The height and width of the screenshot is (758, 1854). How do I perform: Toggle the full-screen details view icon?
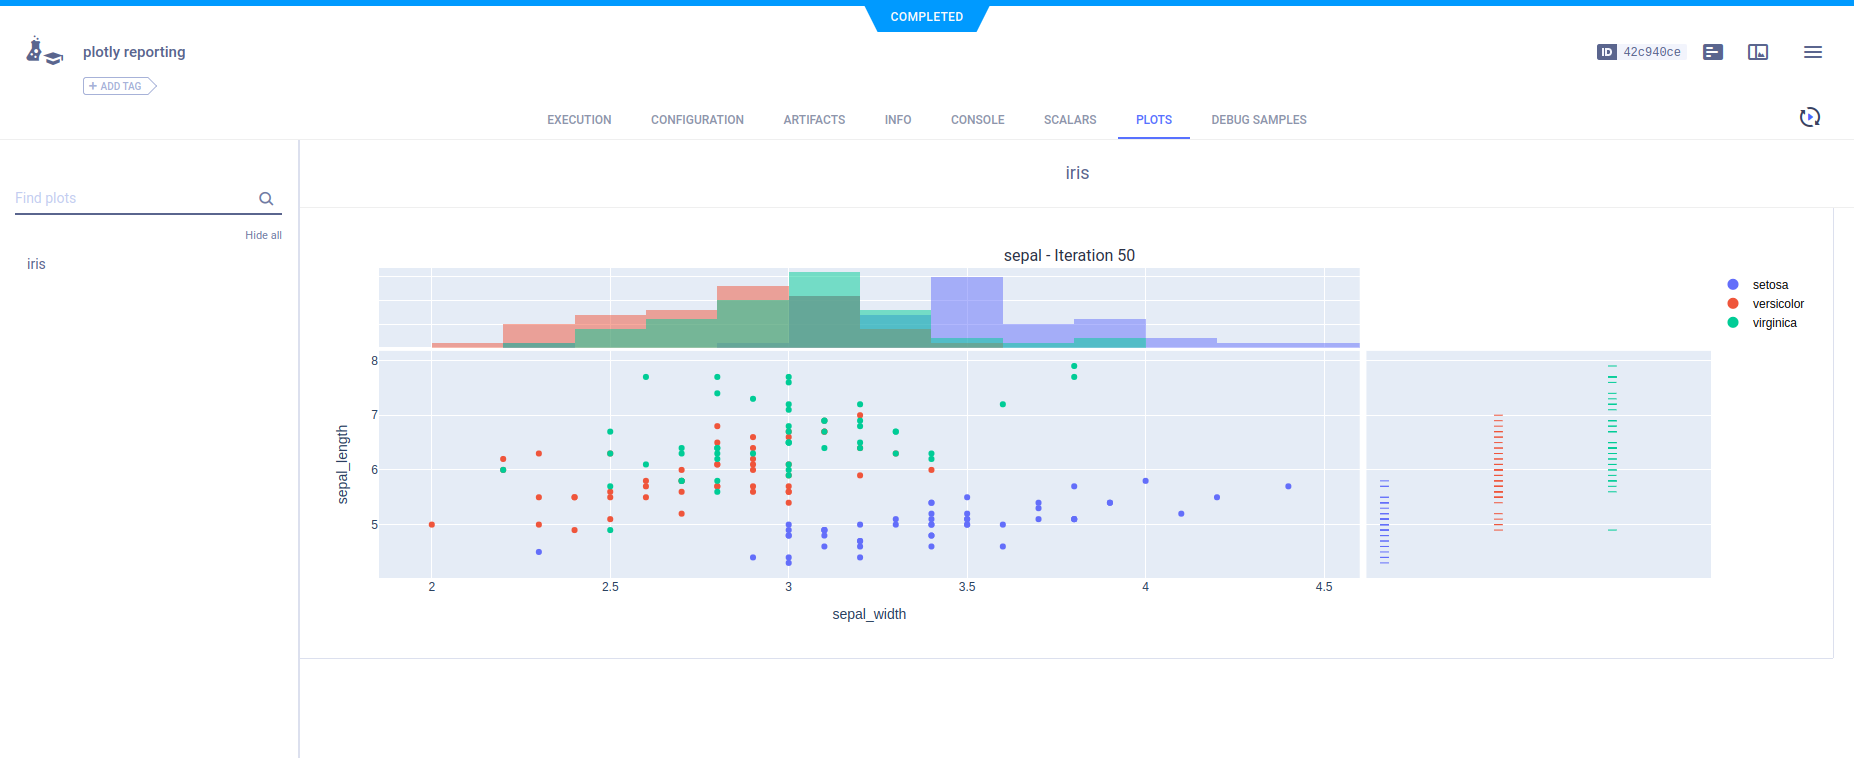1758,52
